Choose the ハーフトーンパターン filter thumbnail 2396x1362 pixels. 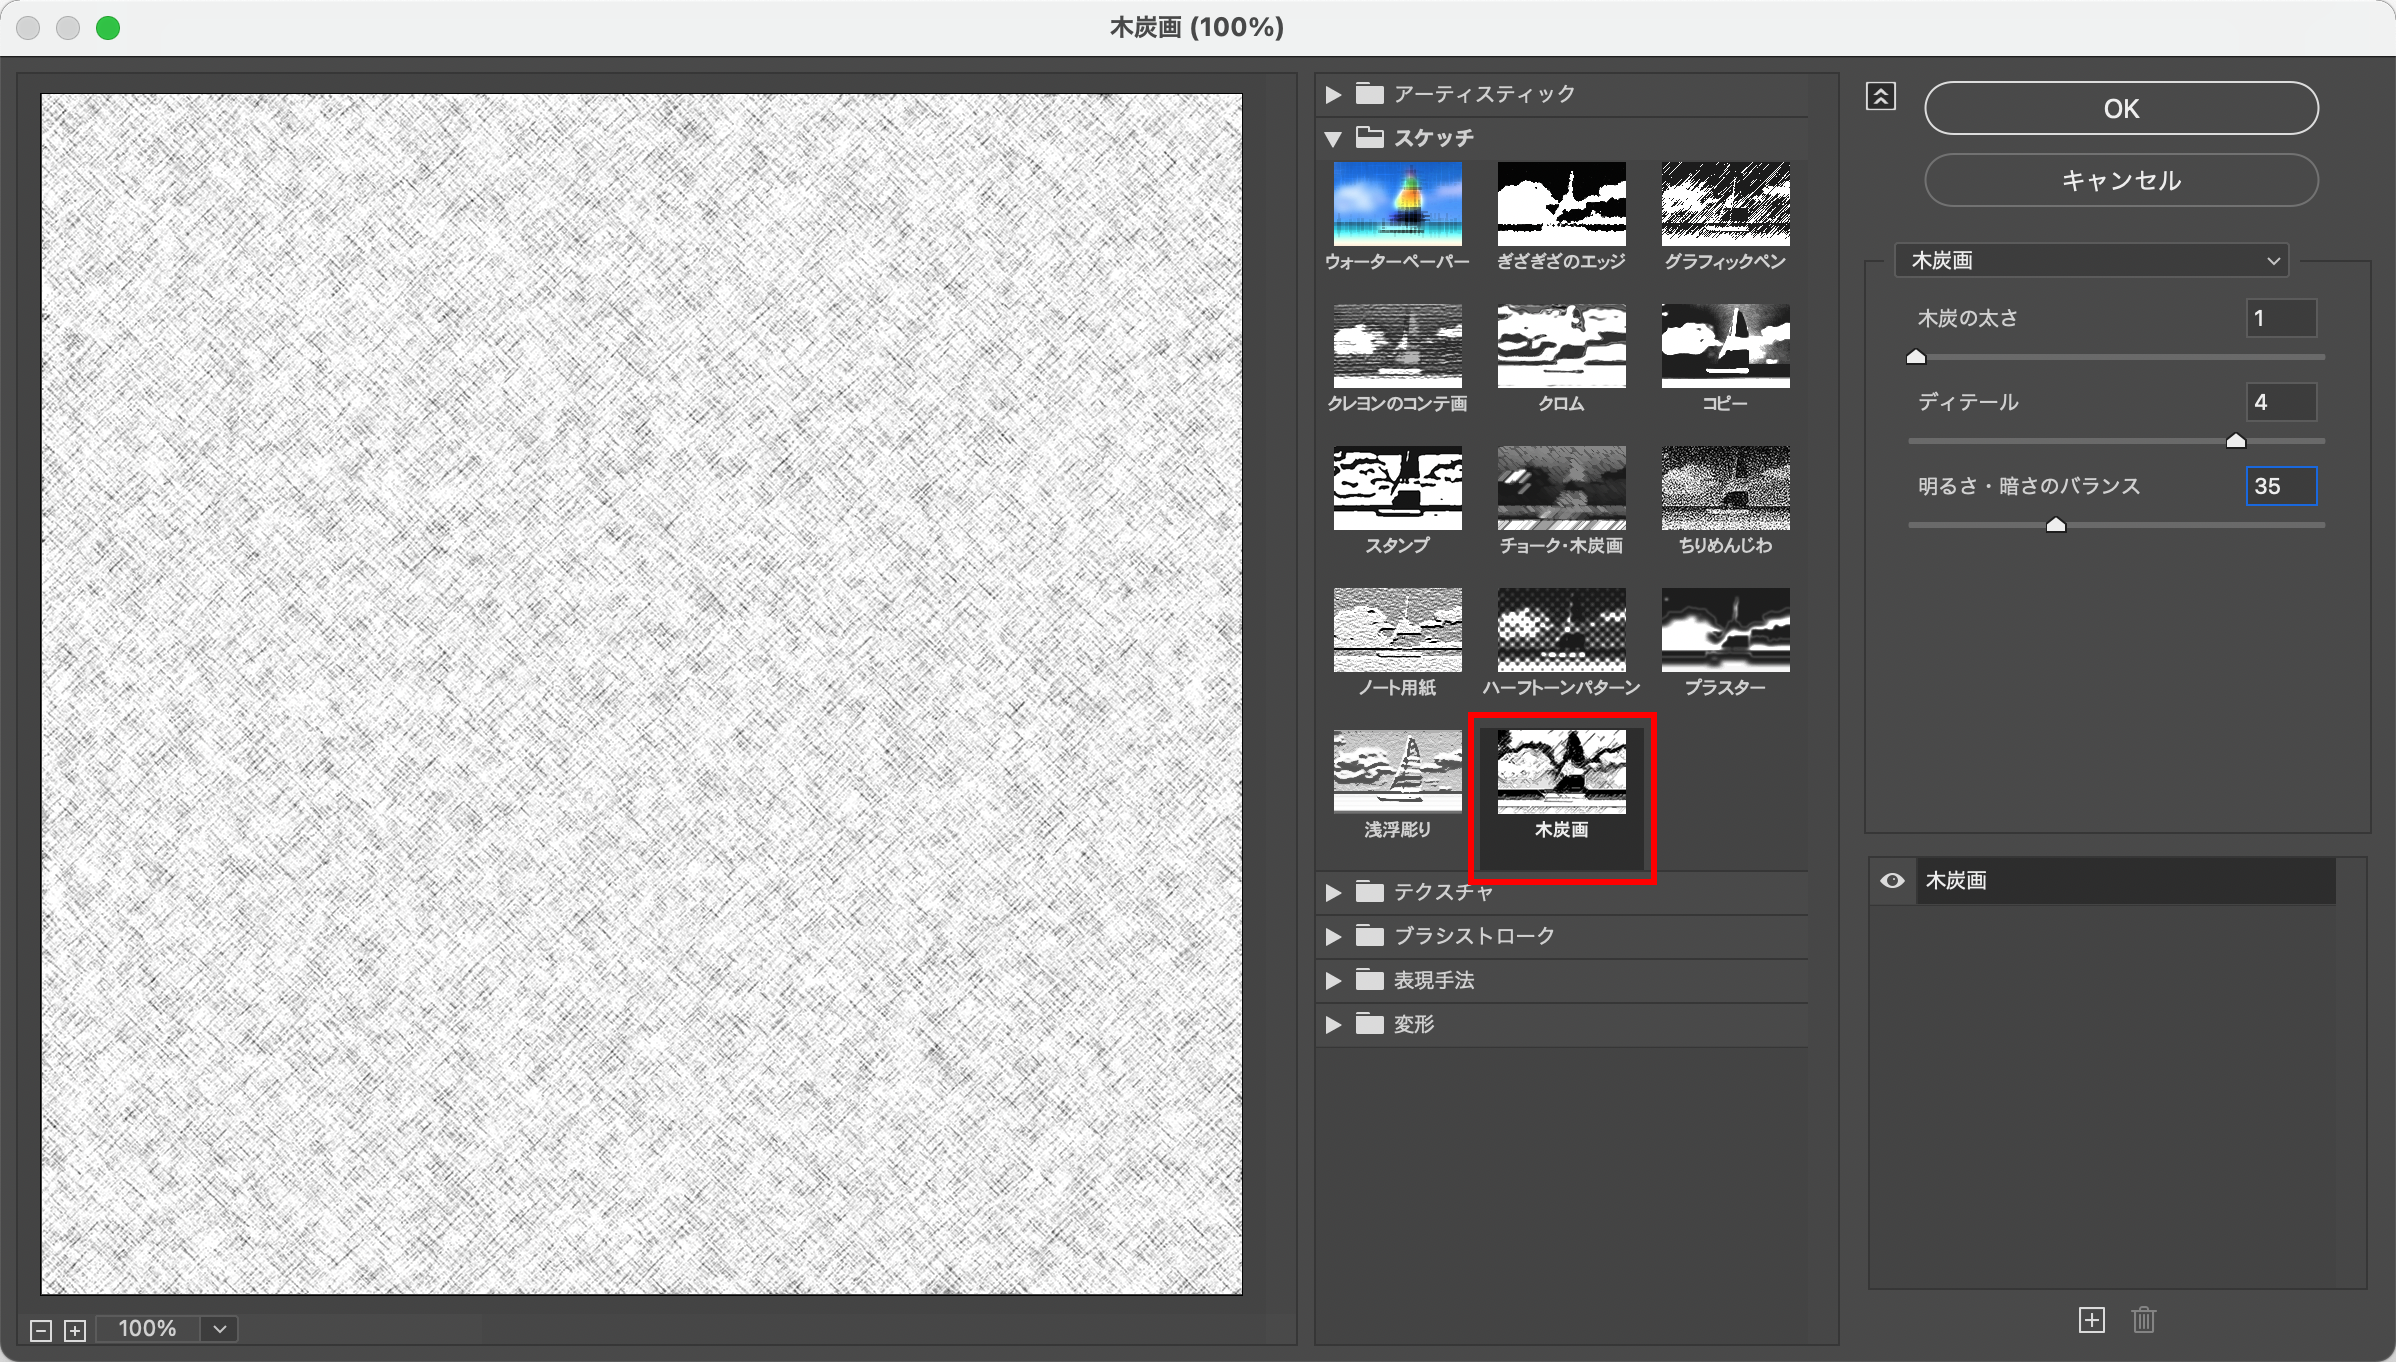tap(1561, 631)
